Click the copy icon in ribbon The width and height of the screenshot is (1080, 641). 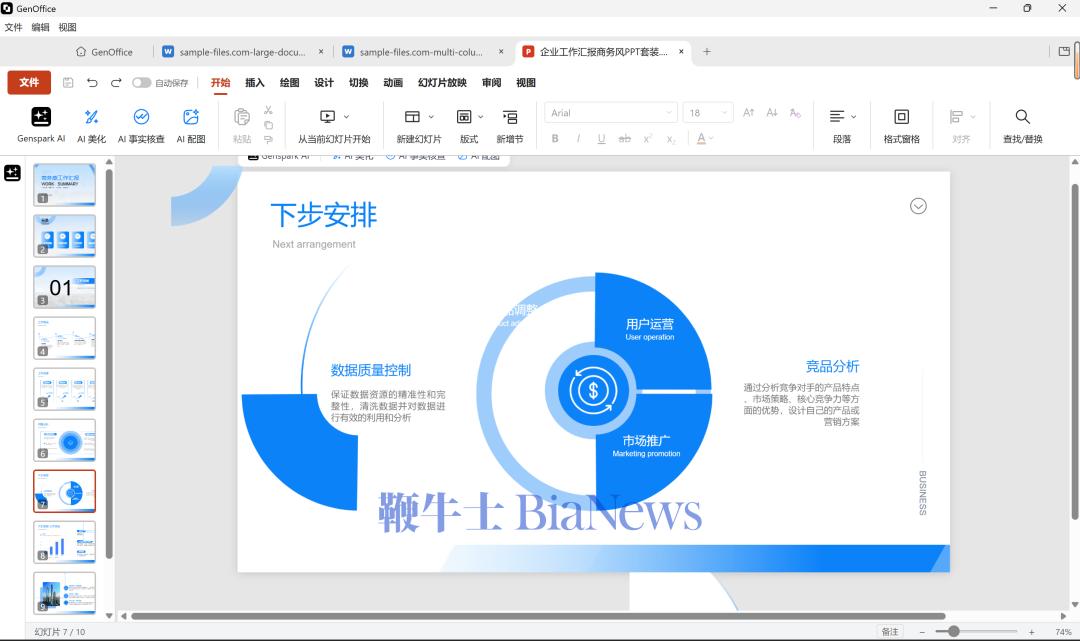point(269,125)
